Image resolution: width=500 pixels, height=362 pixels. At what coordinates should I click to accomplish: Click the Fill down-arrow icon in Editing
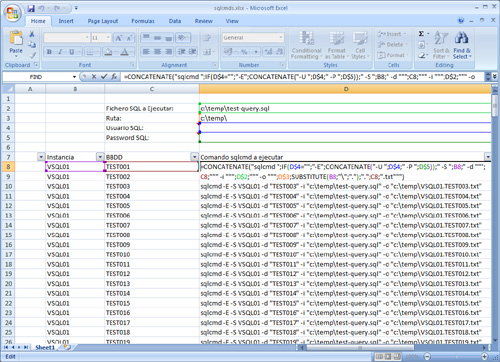pos(422,45)
